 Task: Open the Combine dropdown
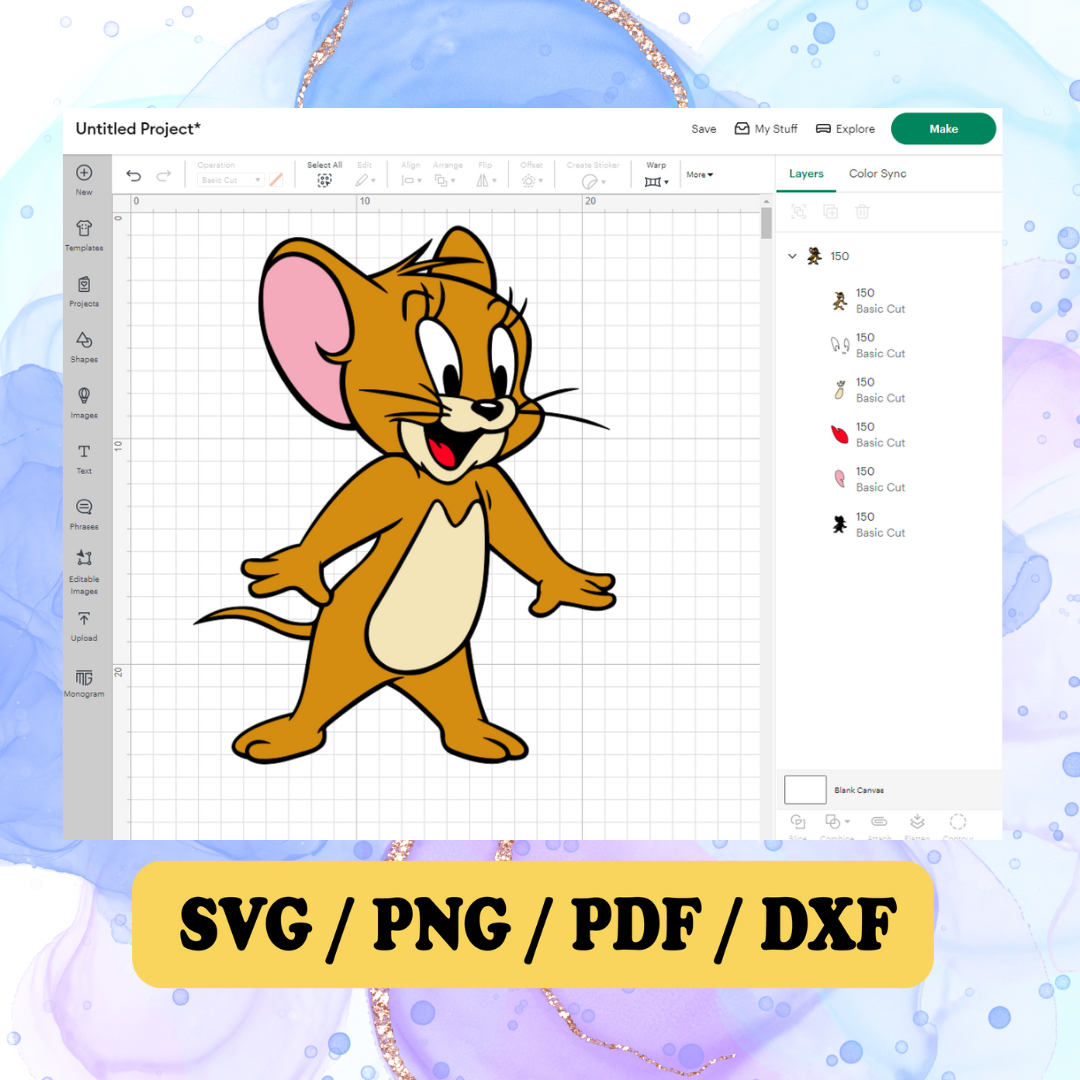click(x=837, y=822)
